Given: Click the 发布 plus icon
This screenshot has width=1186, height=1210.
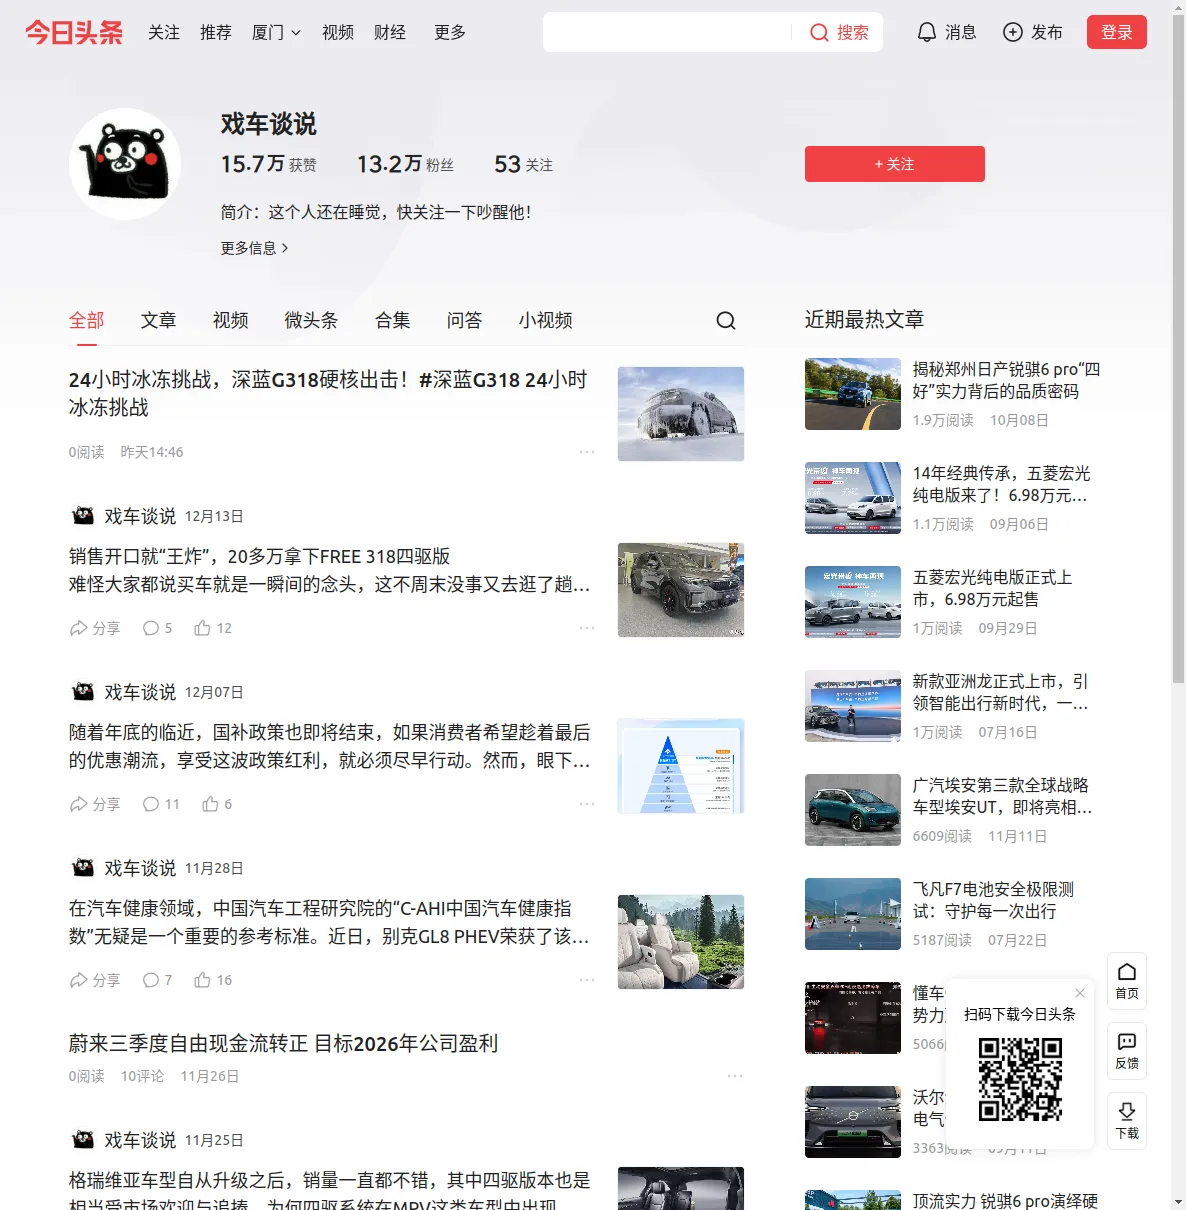Looking at the screenshot, I should click(x=1013, y=33).
